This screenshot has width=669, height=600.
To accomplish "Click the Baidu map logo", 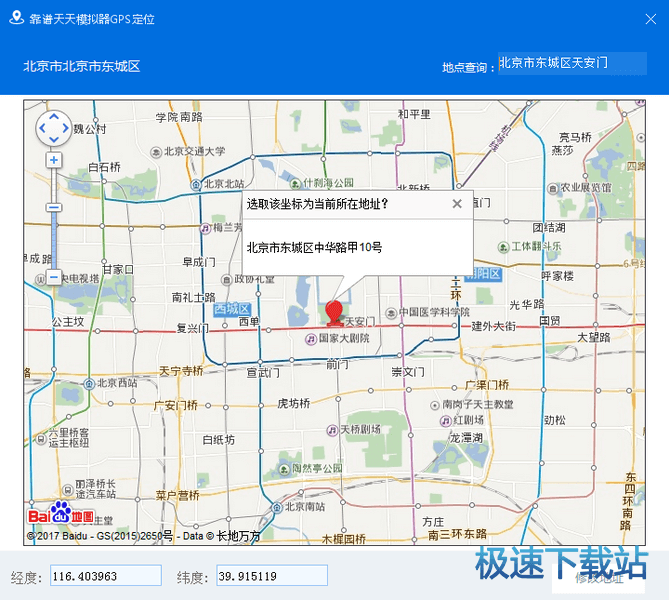I will pos(61,513).
